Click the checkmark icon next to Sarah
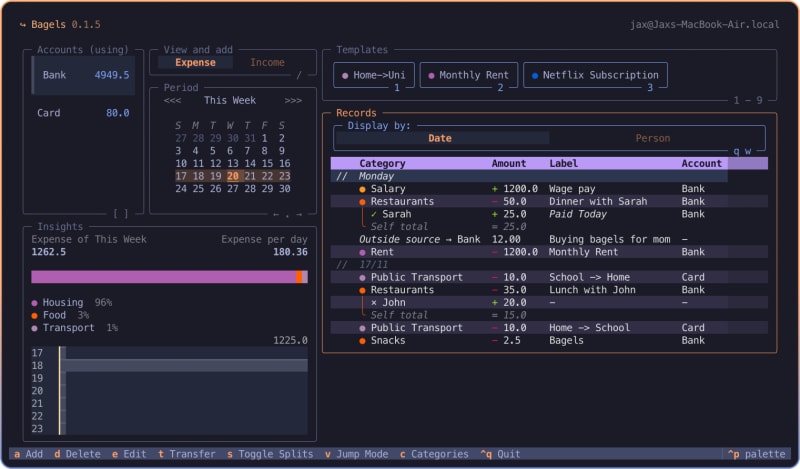Viewport: 800px width, 469px height. pyautogui.click(x=374, y=214)
